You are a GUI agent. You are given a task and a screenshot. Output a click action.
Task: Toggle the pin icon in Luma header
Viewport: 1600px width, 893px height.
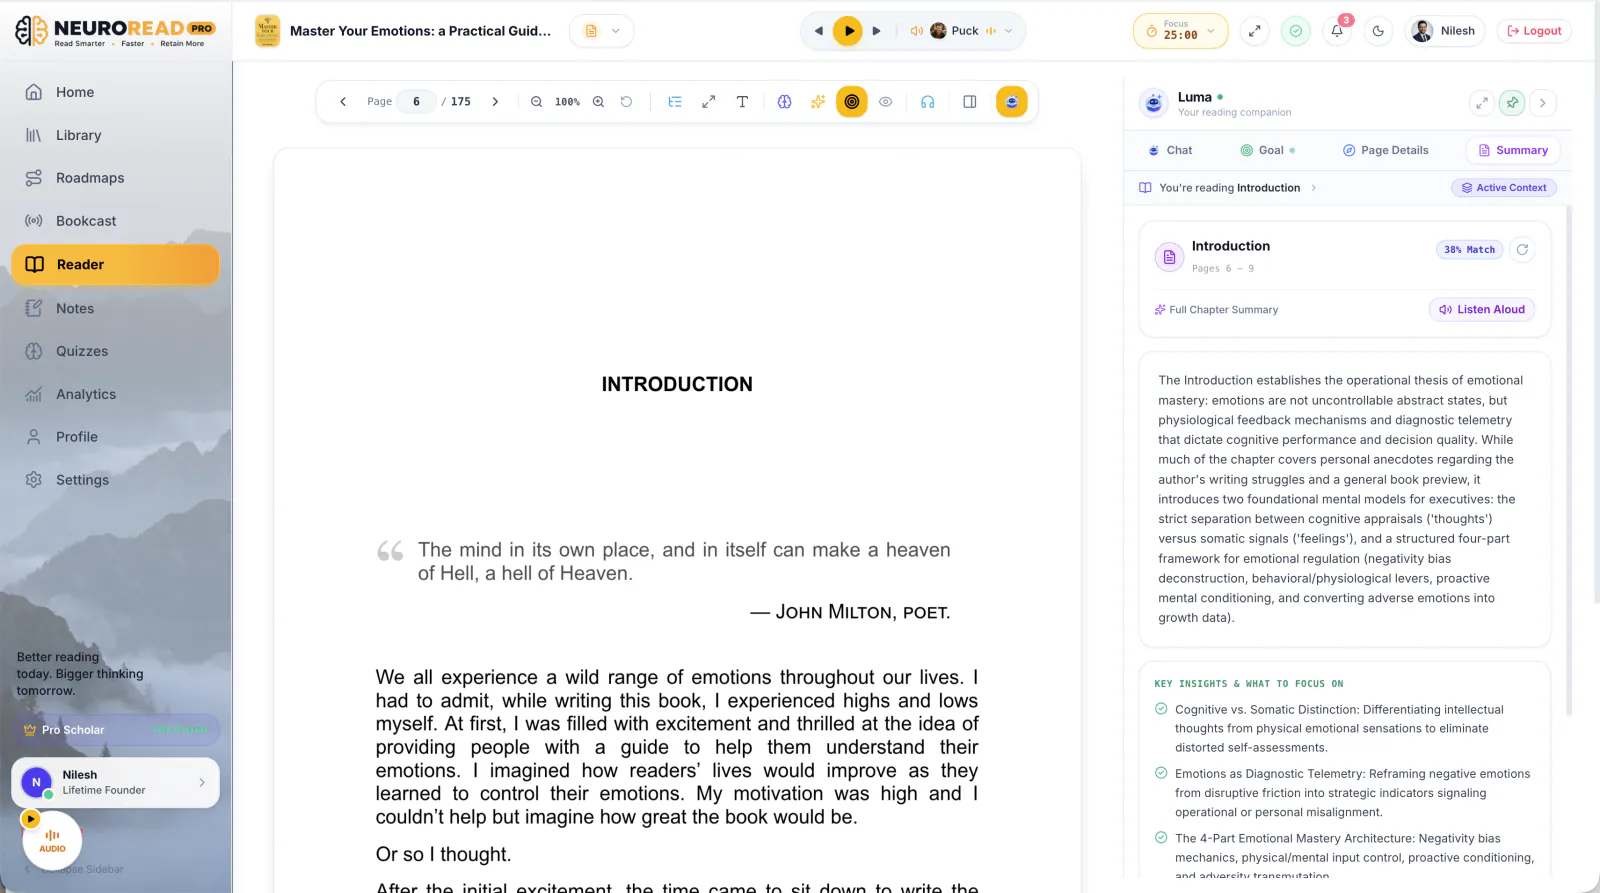1513,103
